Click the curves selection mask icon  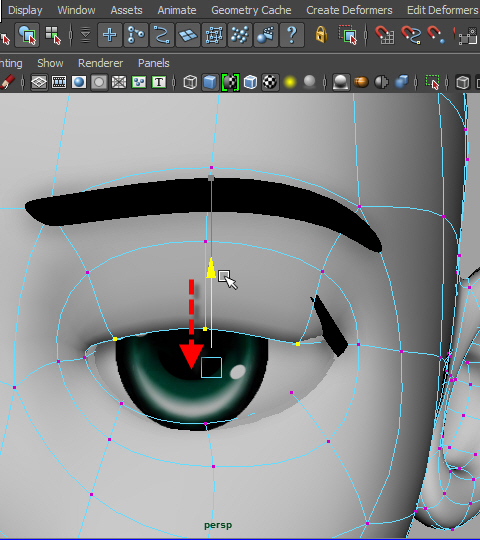(161, 35)
